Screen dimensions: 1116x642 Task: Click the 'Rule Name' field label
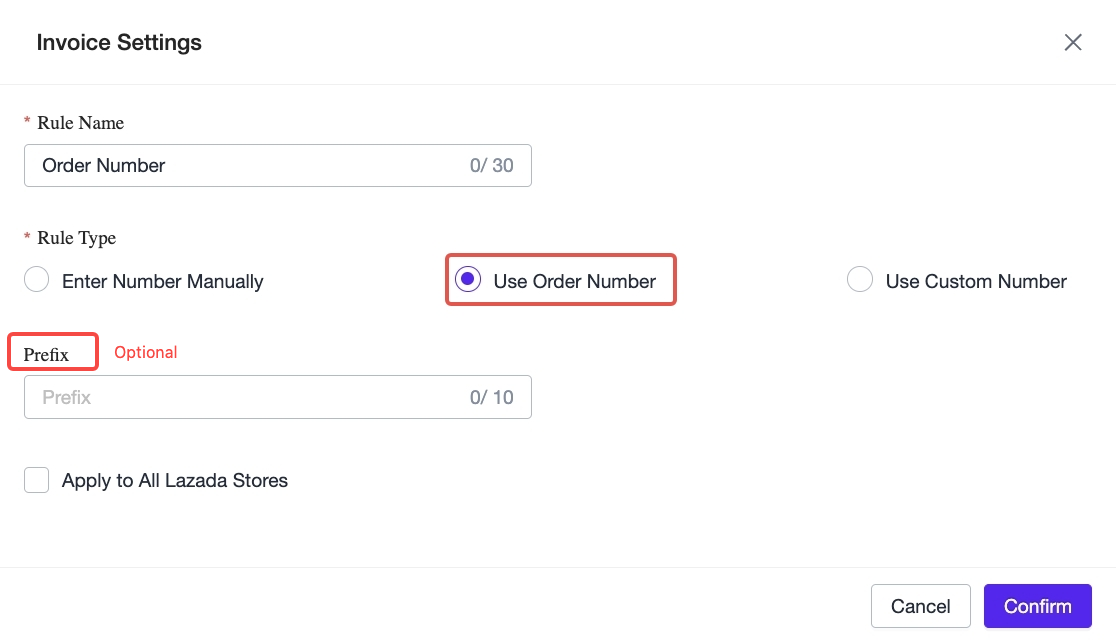[80, 123]
